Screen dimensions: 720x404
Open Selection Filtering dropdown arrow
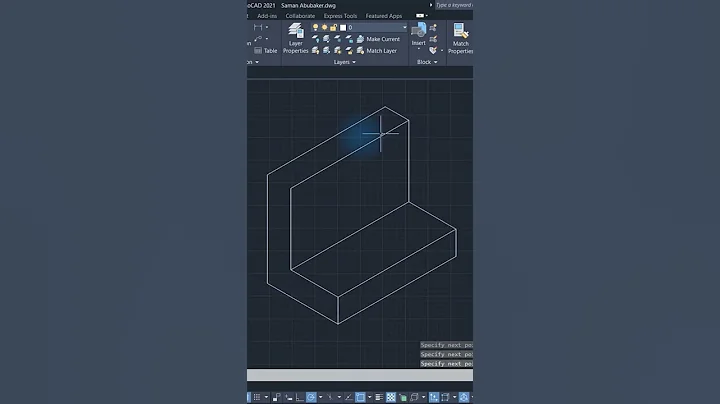pos(455,397)
